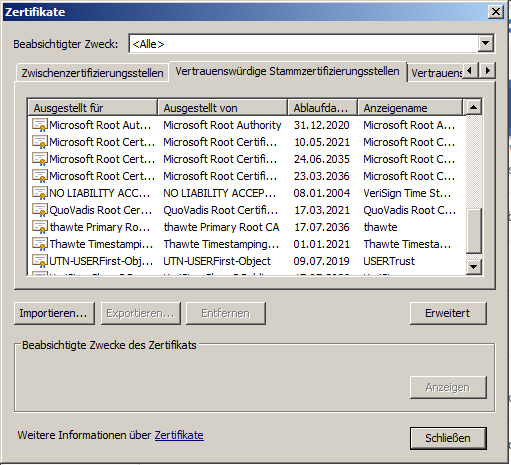Open Erweitert options

click(448, 313)
